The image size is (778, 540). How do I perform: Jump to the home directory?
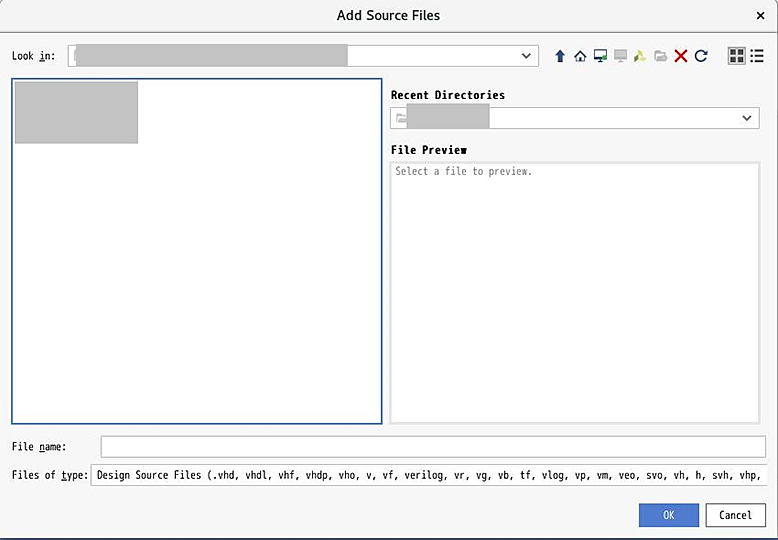pos(580,56)
